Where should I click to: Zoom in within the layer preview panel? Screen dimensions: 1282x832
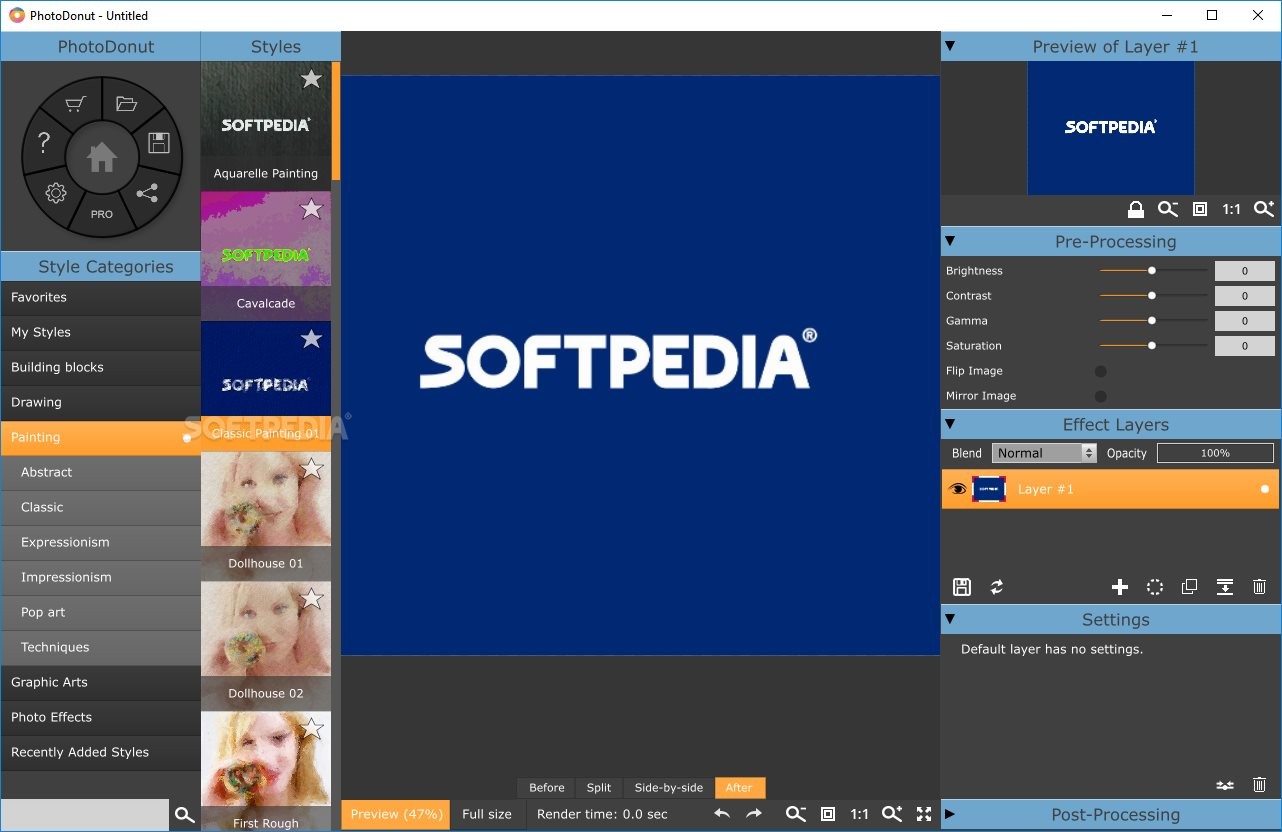pos(1264,209)
